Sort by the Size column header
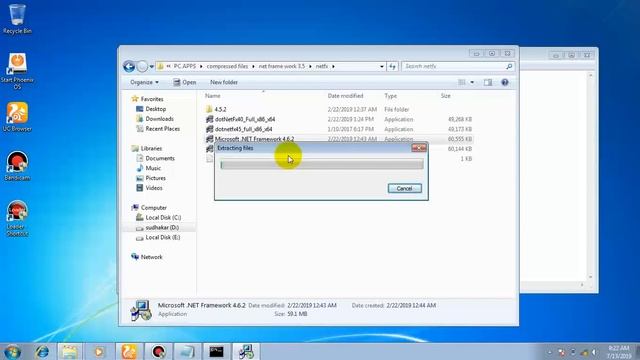The height and width of the screenshot is (360, 640). (446, 96)
